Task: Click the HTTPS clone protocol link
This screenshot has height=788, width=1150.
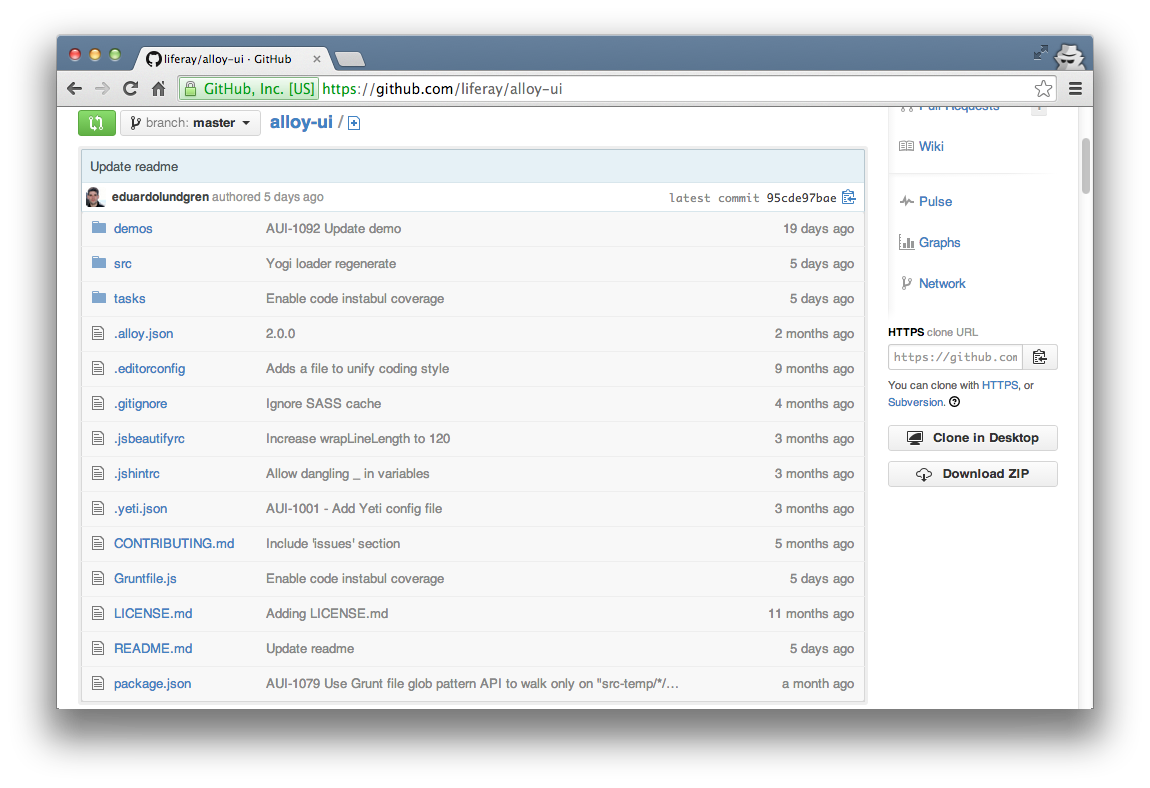Action: coord(1000,385)
